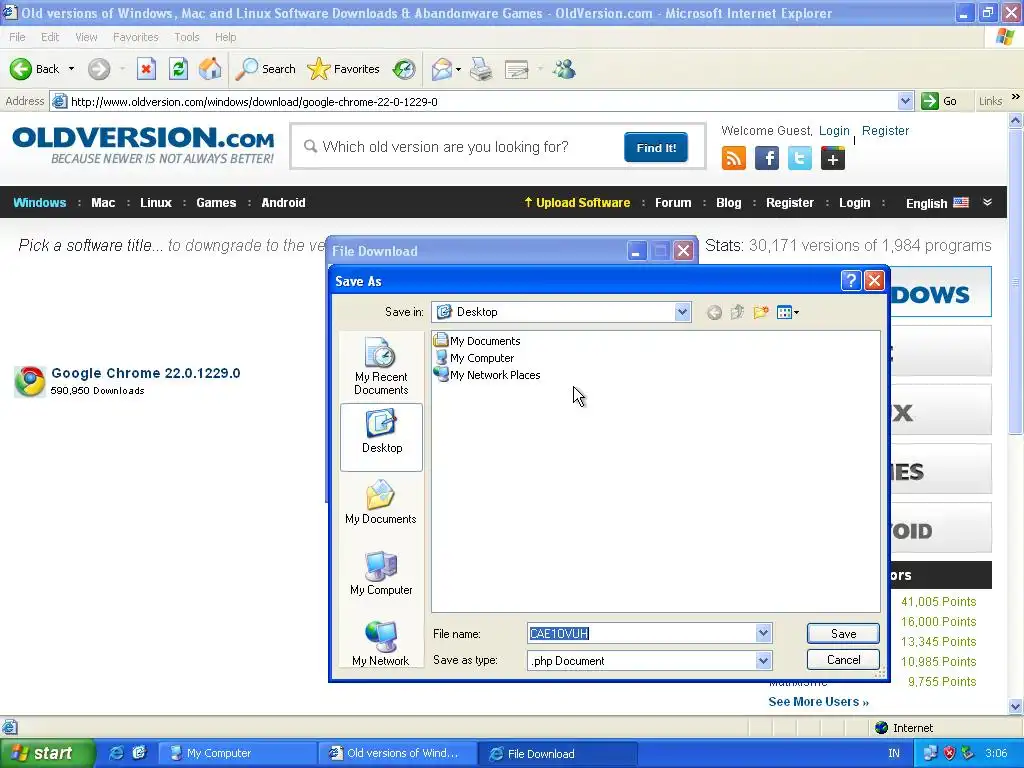Expand the IE address bar dropdown

[905, 101]
